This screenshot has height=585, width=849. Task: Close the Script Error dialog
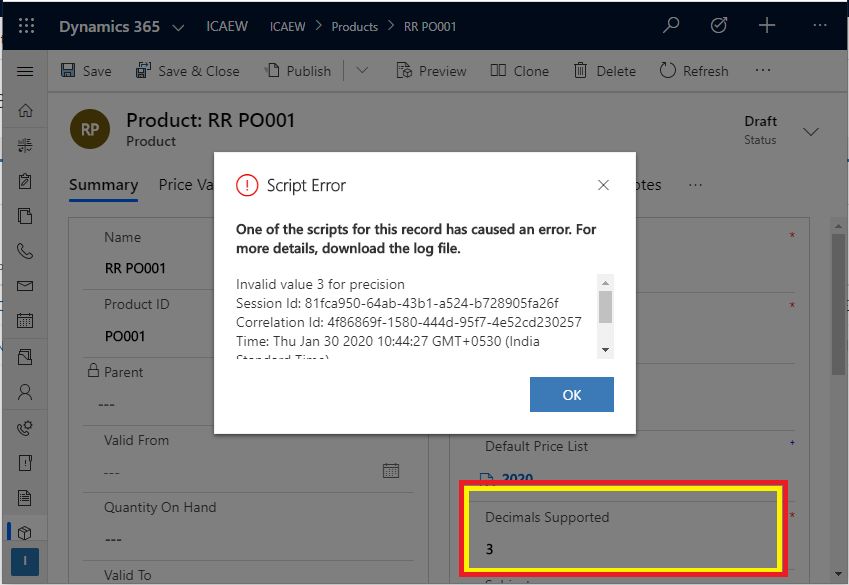[x=603, y=185]
